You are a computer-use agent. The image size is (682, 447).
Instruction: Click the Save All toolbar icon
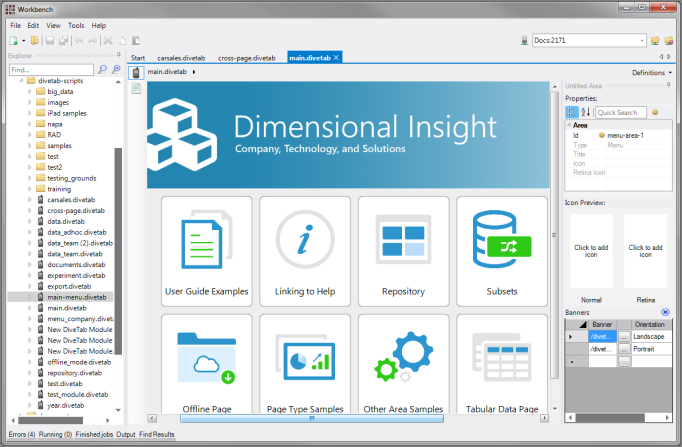[x=64, y=40]
